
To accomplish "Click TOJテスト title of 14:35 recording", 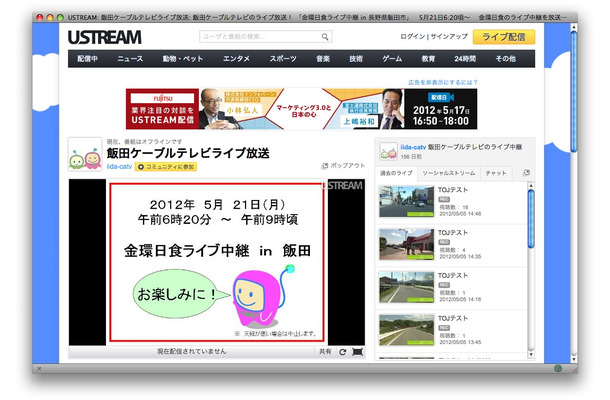I will 453,233.
